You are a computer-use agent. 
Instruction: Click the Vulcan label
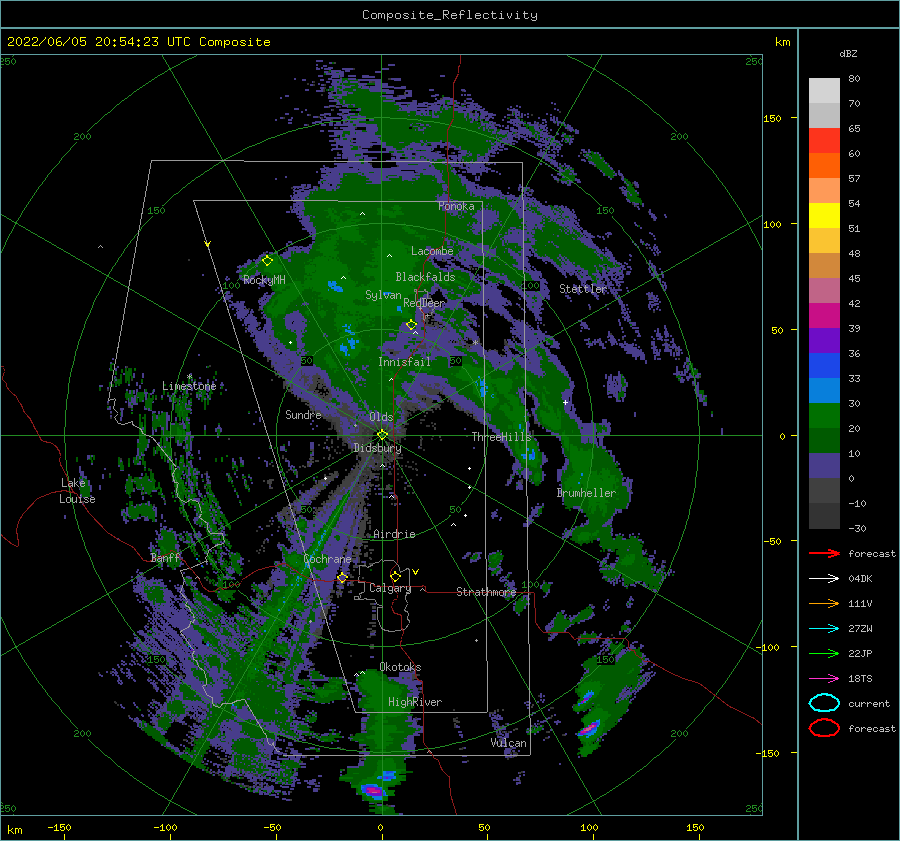coord(509,743)
